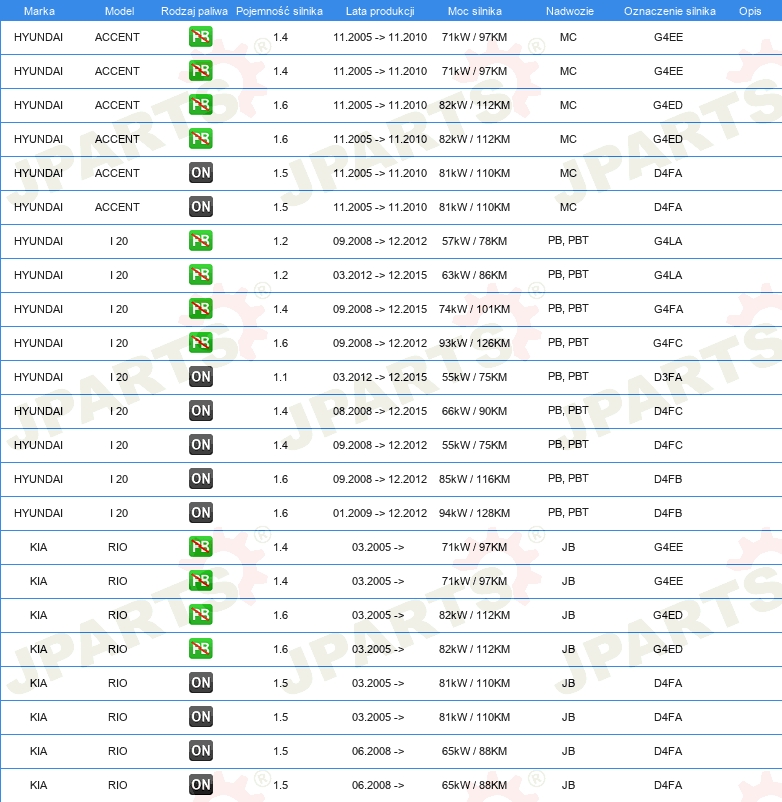
Task: Select capacity 1.4 in the 74kW / 101KM row
Action: point(280,309)
